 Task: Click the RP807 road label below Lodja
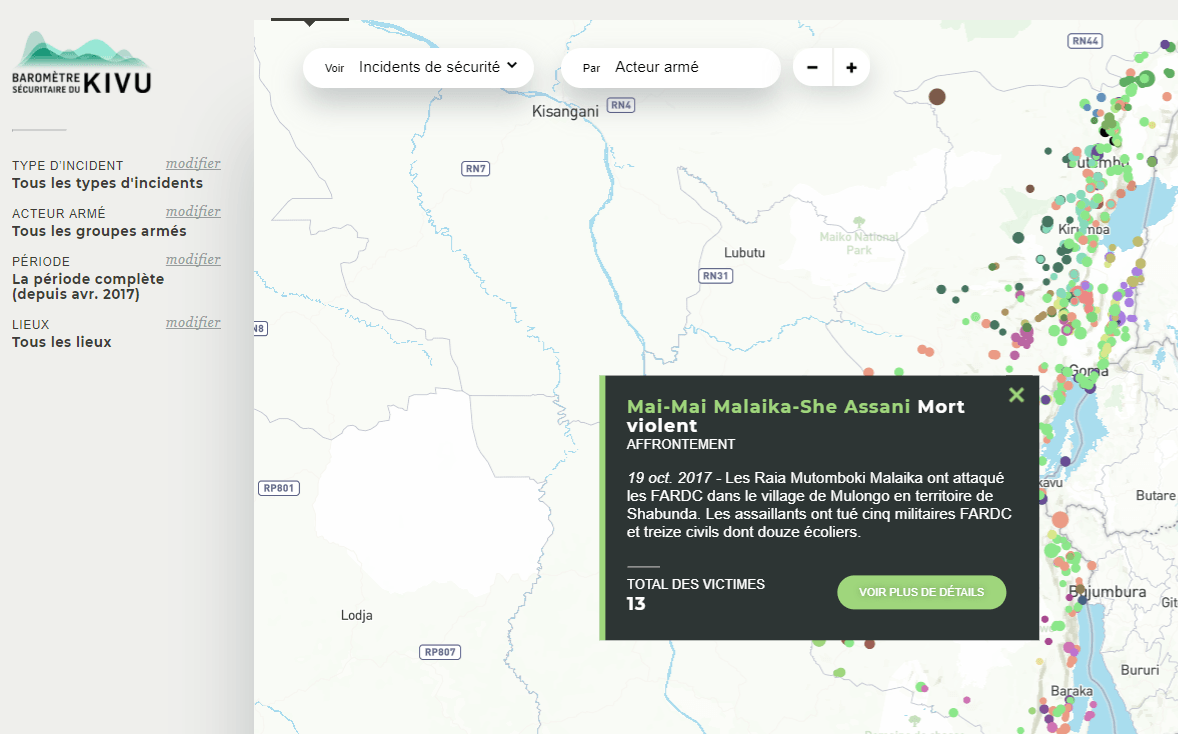tap(440, 652)
